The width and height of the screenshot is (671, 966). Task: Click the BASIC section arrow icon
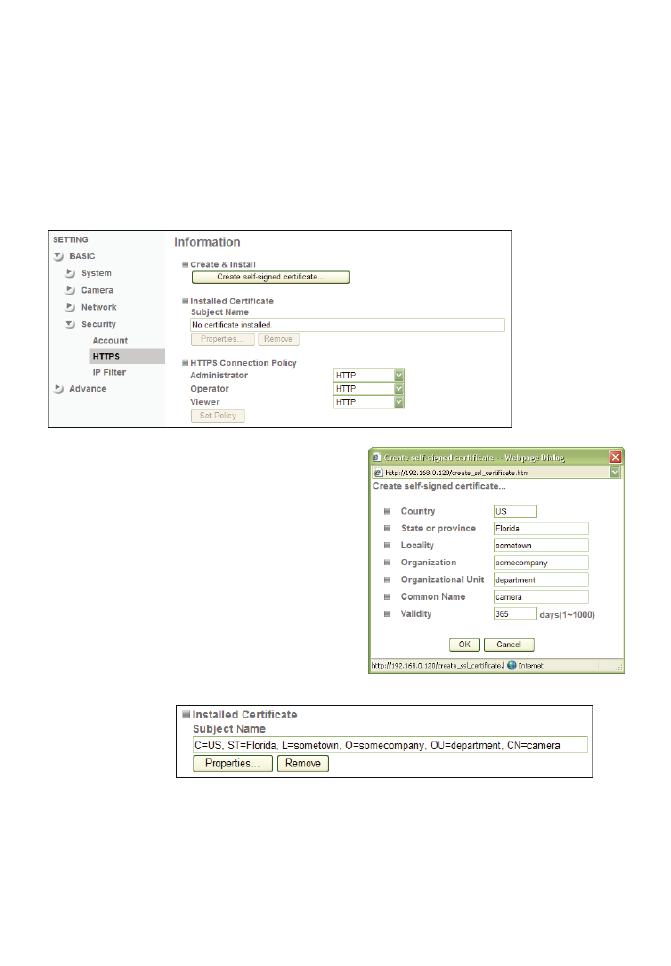tap(59, 256)
